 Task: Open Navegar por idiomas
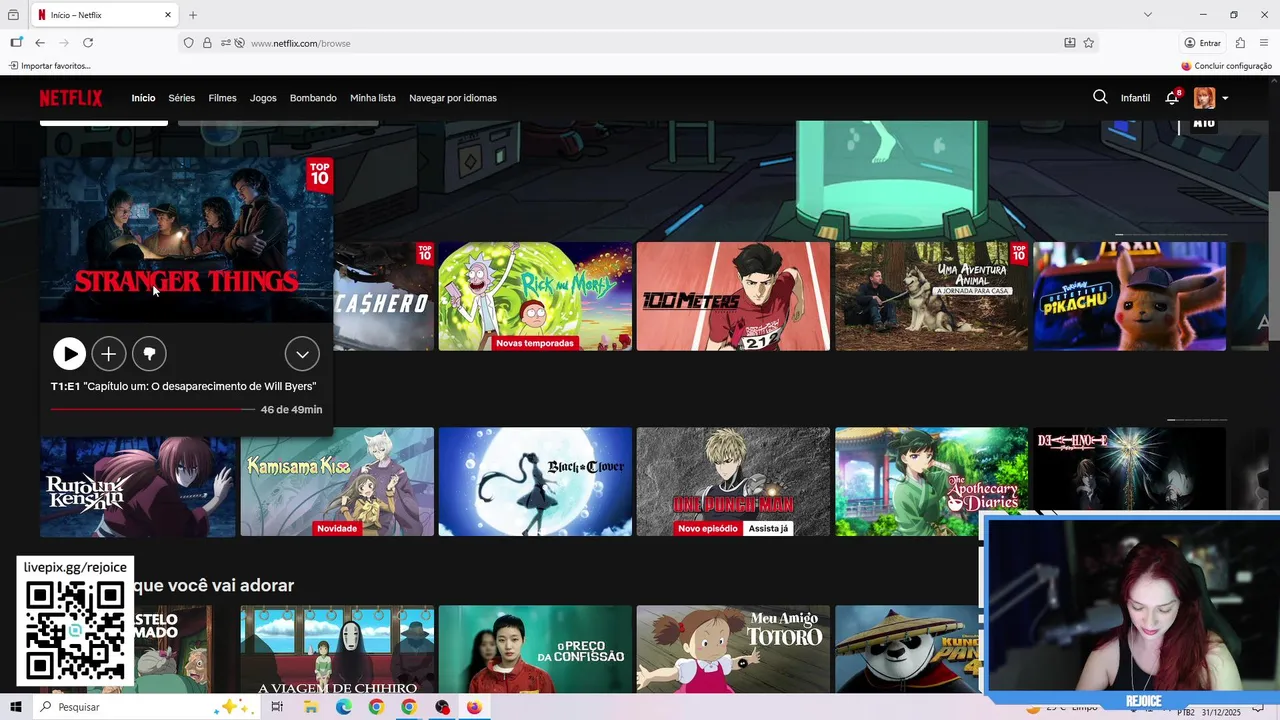pos(453,98)
